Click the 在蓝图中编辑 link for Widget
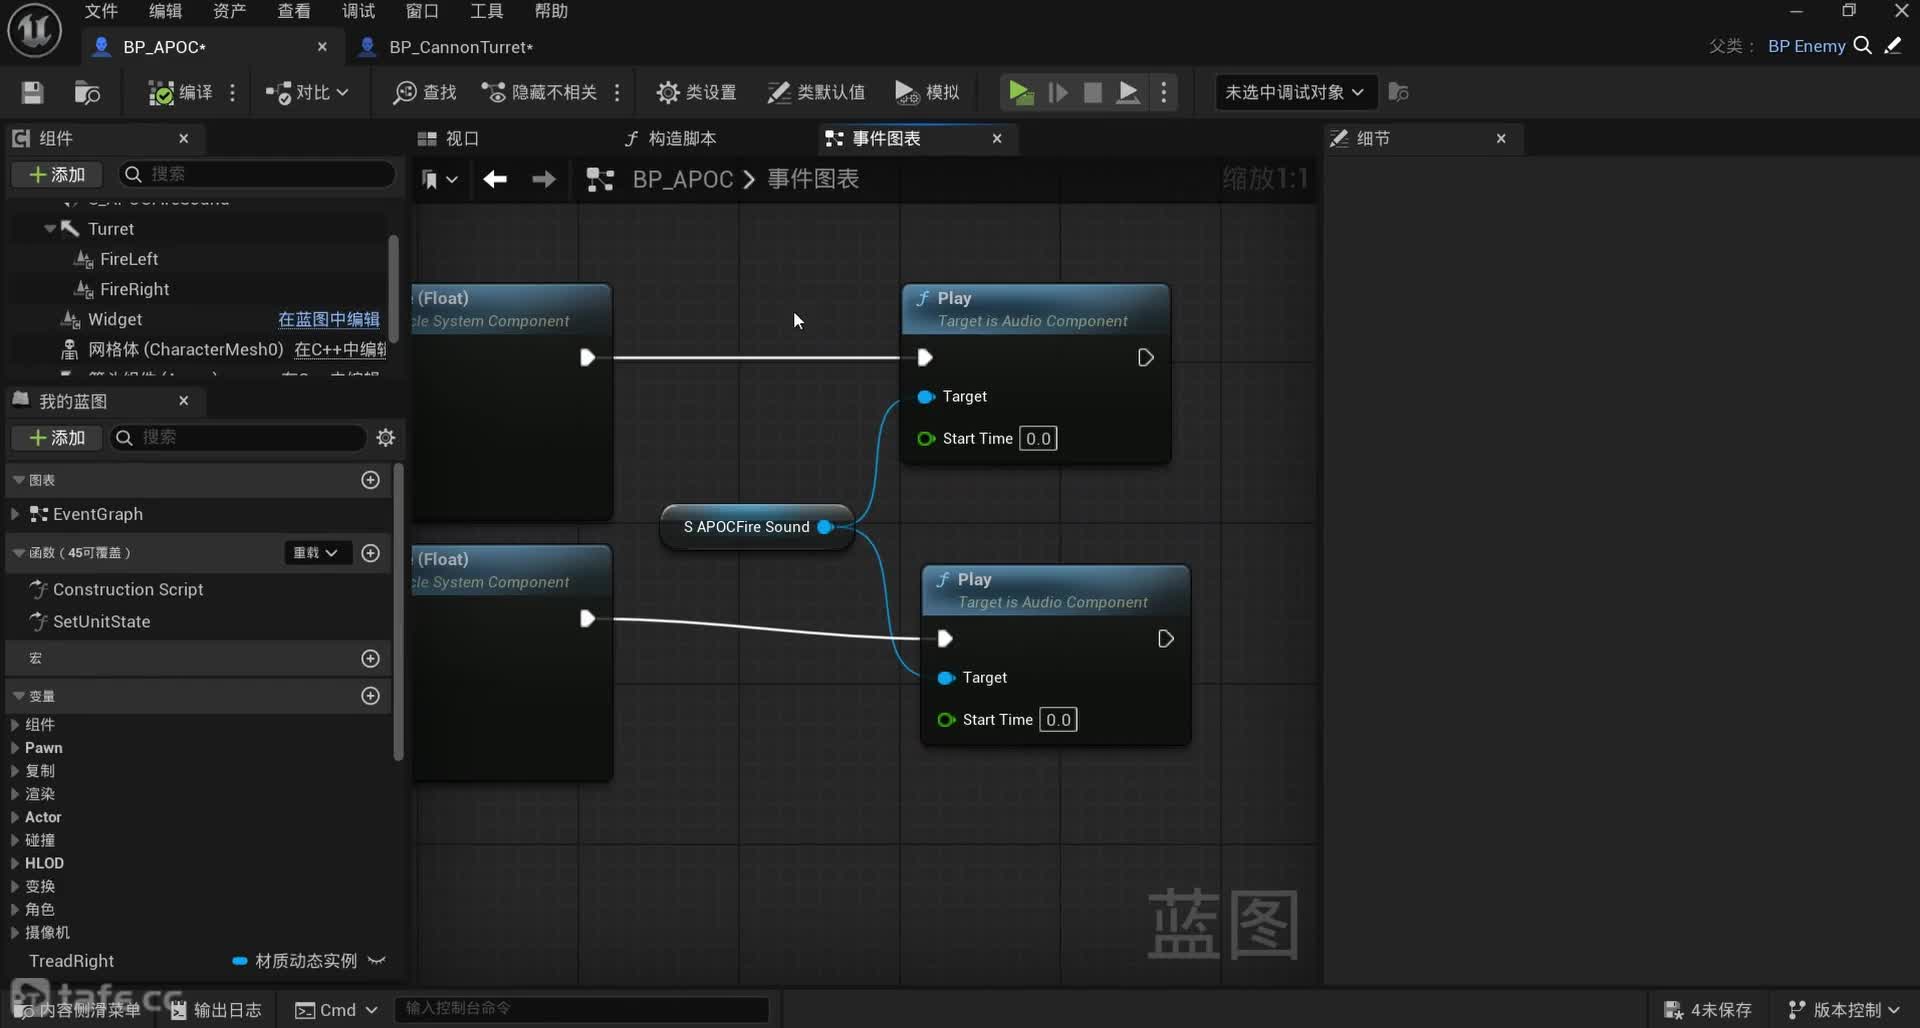 click(x=328, y=319)
